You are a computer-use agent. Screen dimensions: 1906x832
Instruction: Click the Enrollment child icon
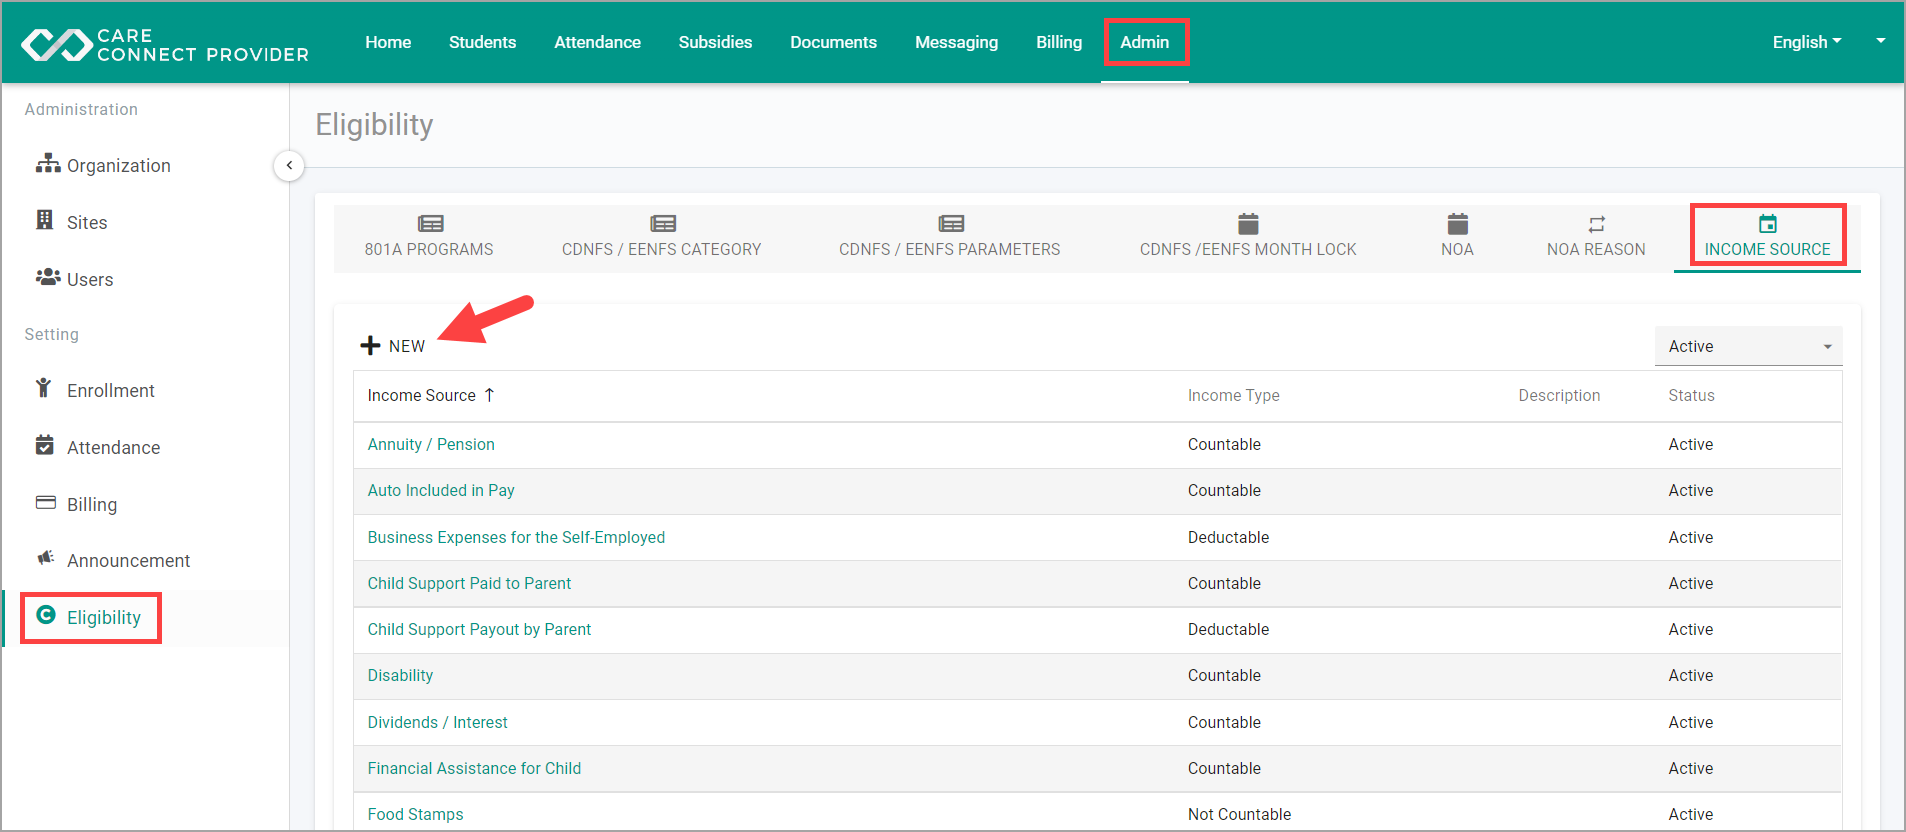point(43,388)
